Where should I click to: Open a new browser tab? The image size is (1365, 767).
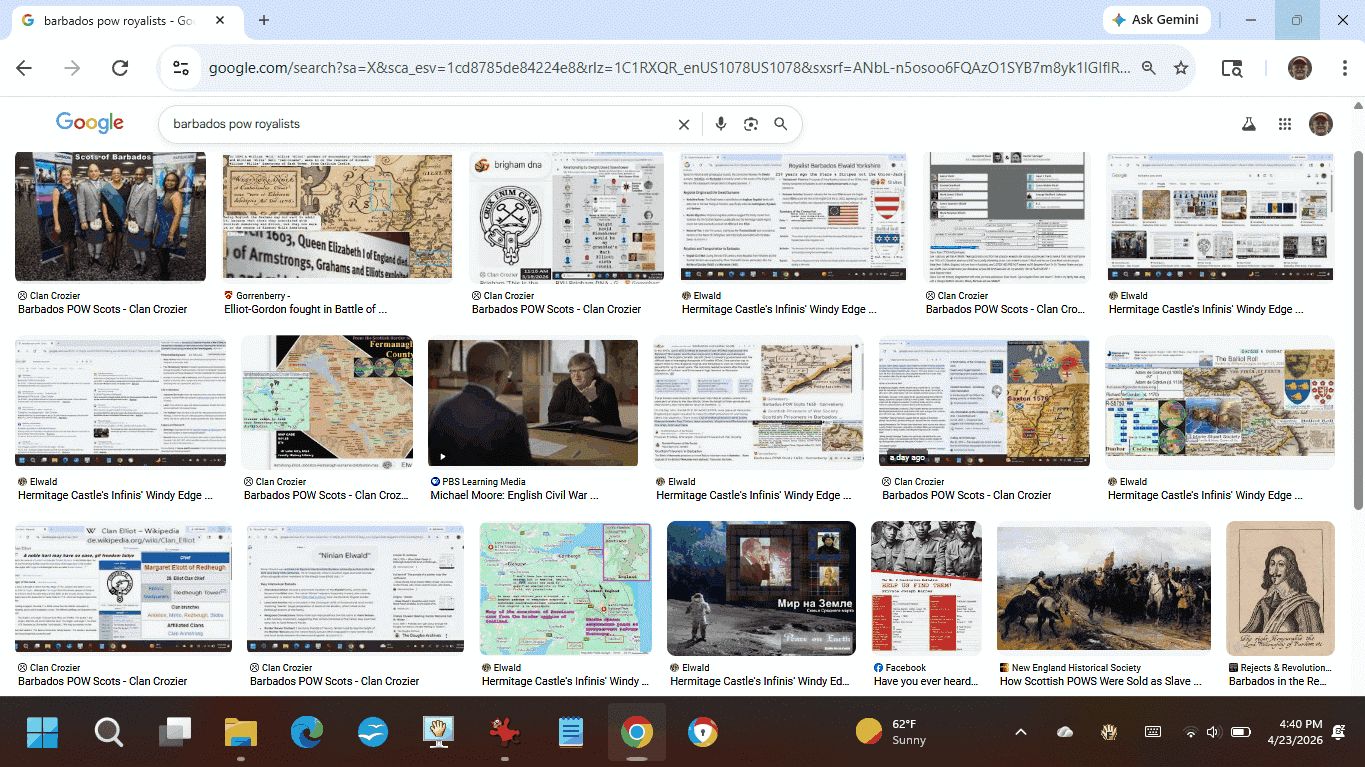264,20
